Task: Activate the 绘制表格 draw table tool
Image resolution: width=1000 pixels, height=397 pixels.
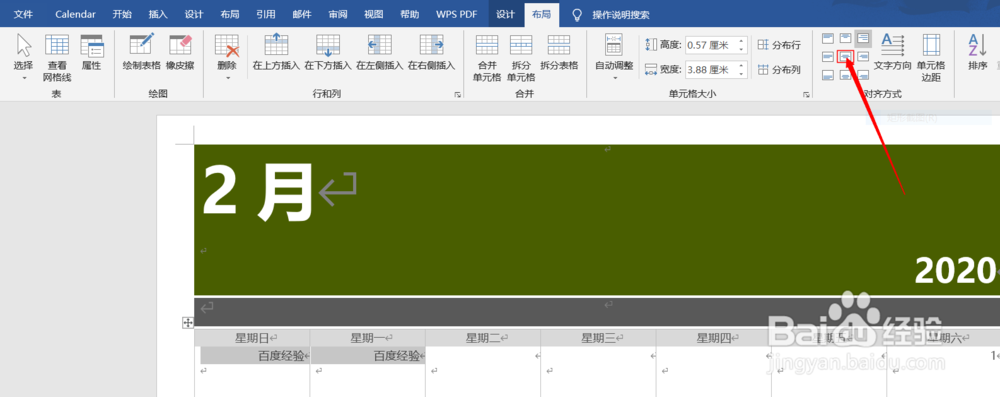Action: [x=142, y=52]
